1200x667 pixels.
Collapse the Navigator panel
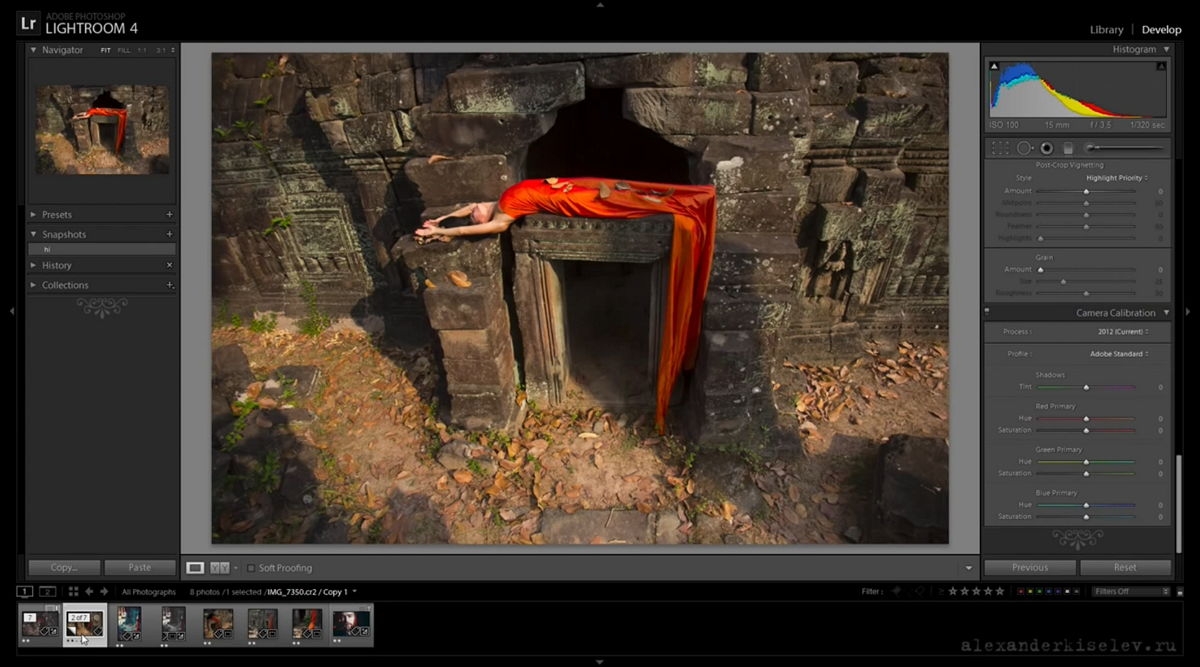[x=33, y=49]
